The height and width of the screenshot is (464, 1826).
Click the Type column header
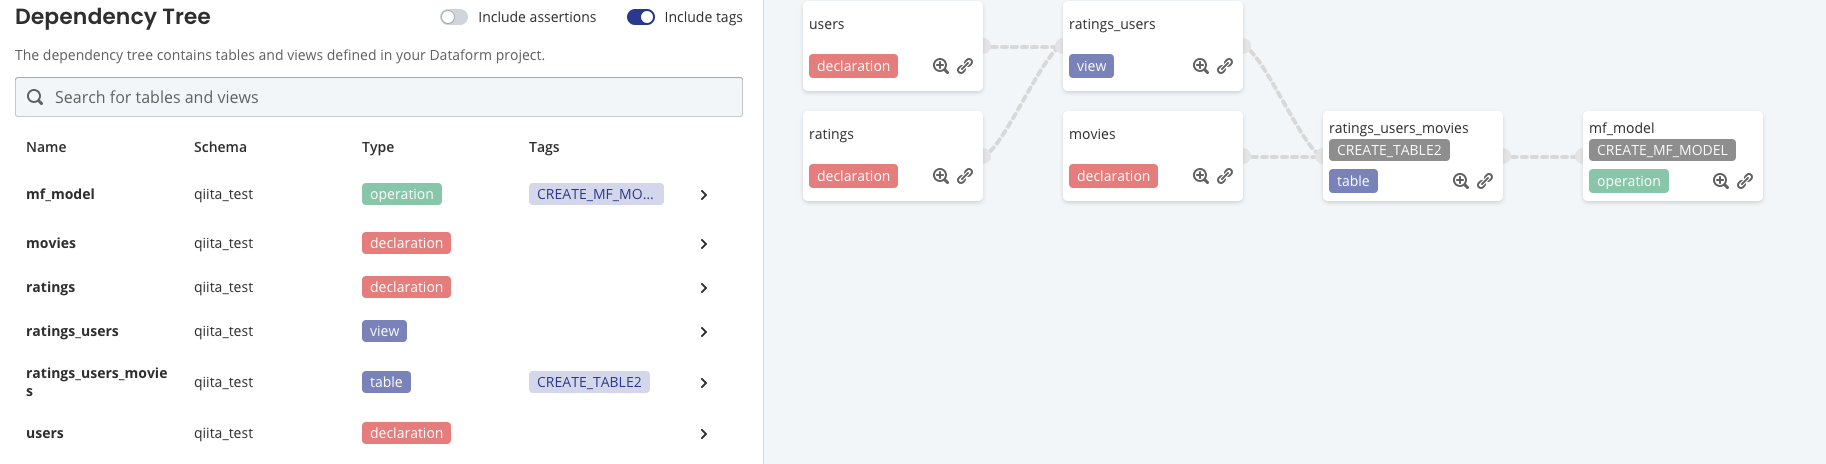[378, 147]
